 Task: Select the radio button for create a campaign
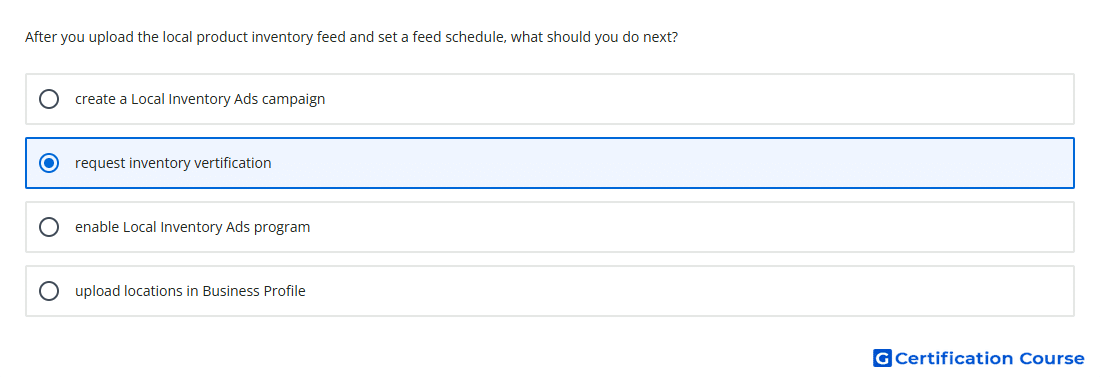(49, 99)
